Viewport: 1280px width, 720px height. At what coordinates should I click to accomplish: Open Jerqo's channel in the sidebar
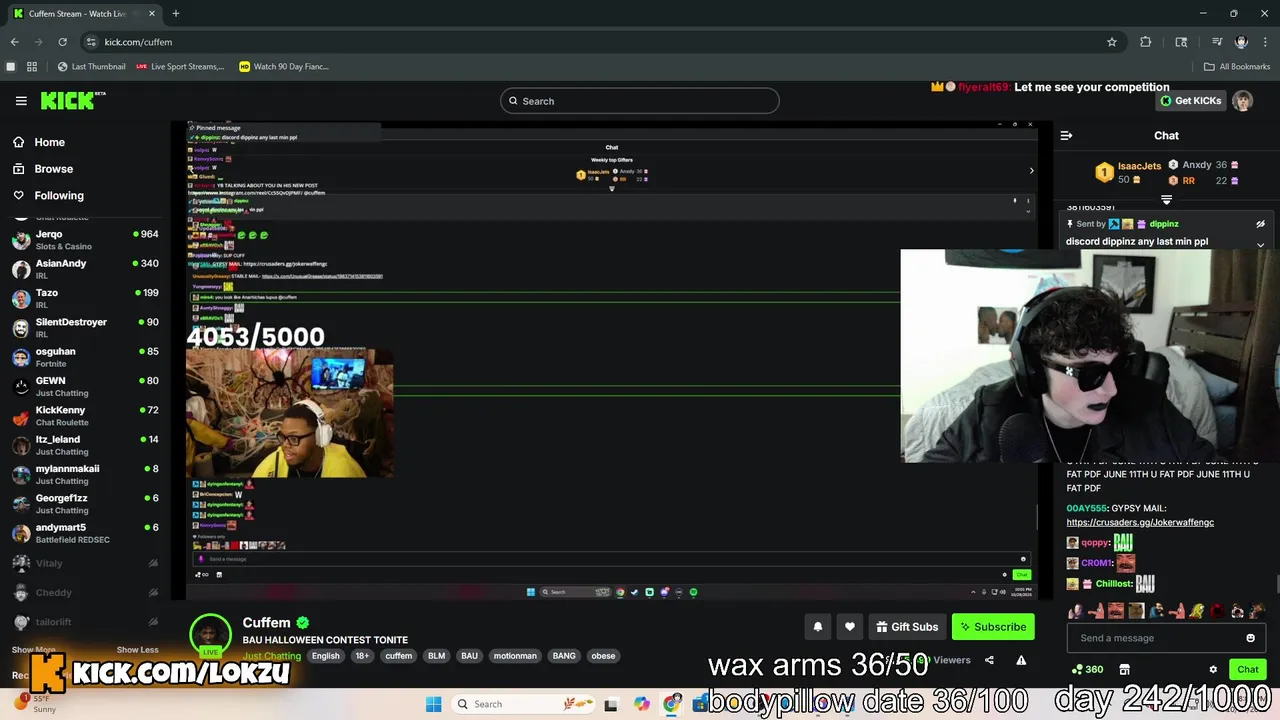pos(84,239)
